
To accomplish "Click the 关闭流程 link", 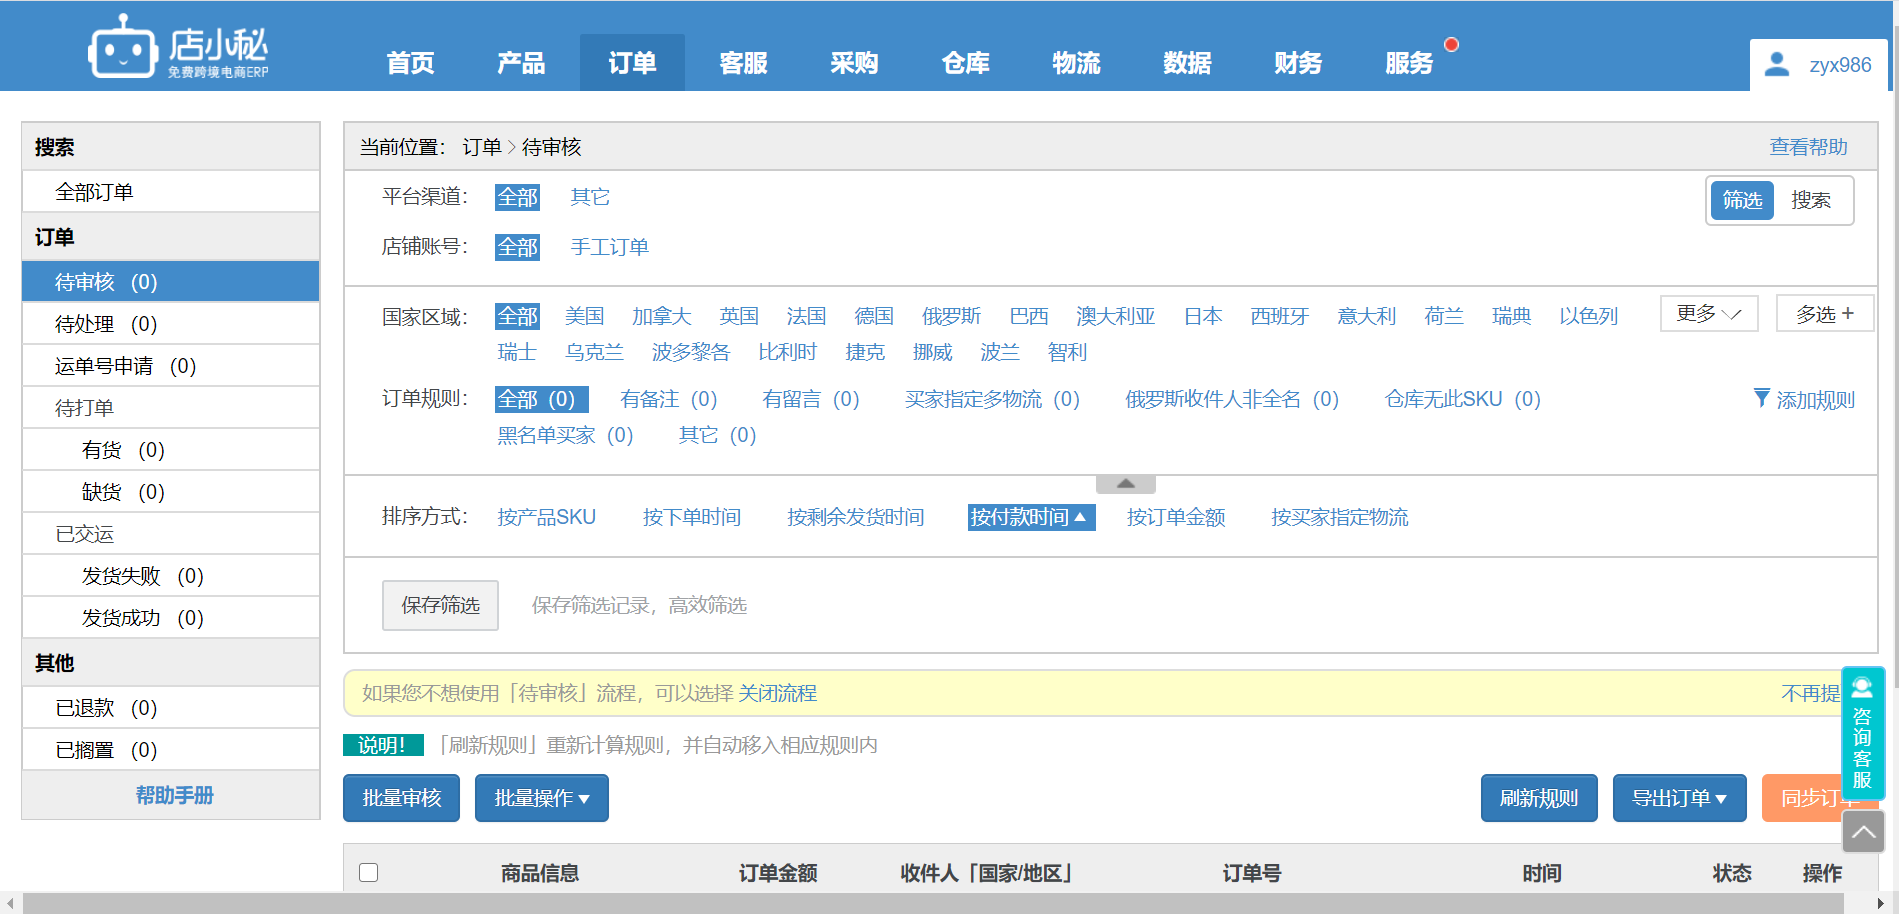I will (x=778, y=693).
